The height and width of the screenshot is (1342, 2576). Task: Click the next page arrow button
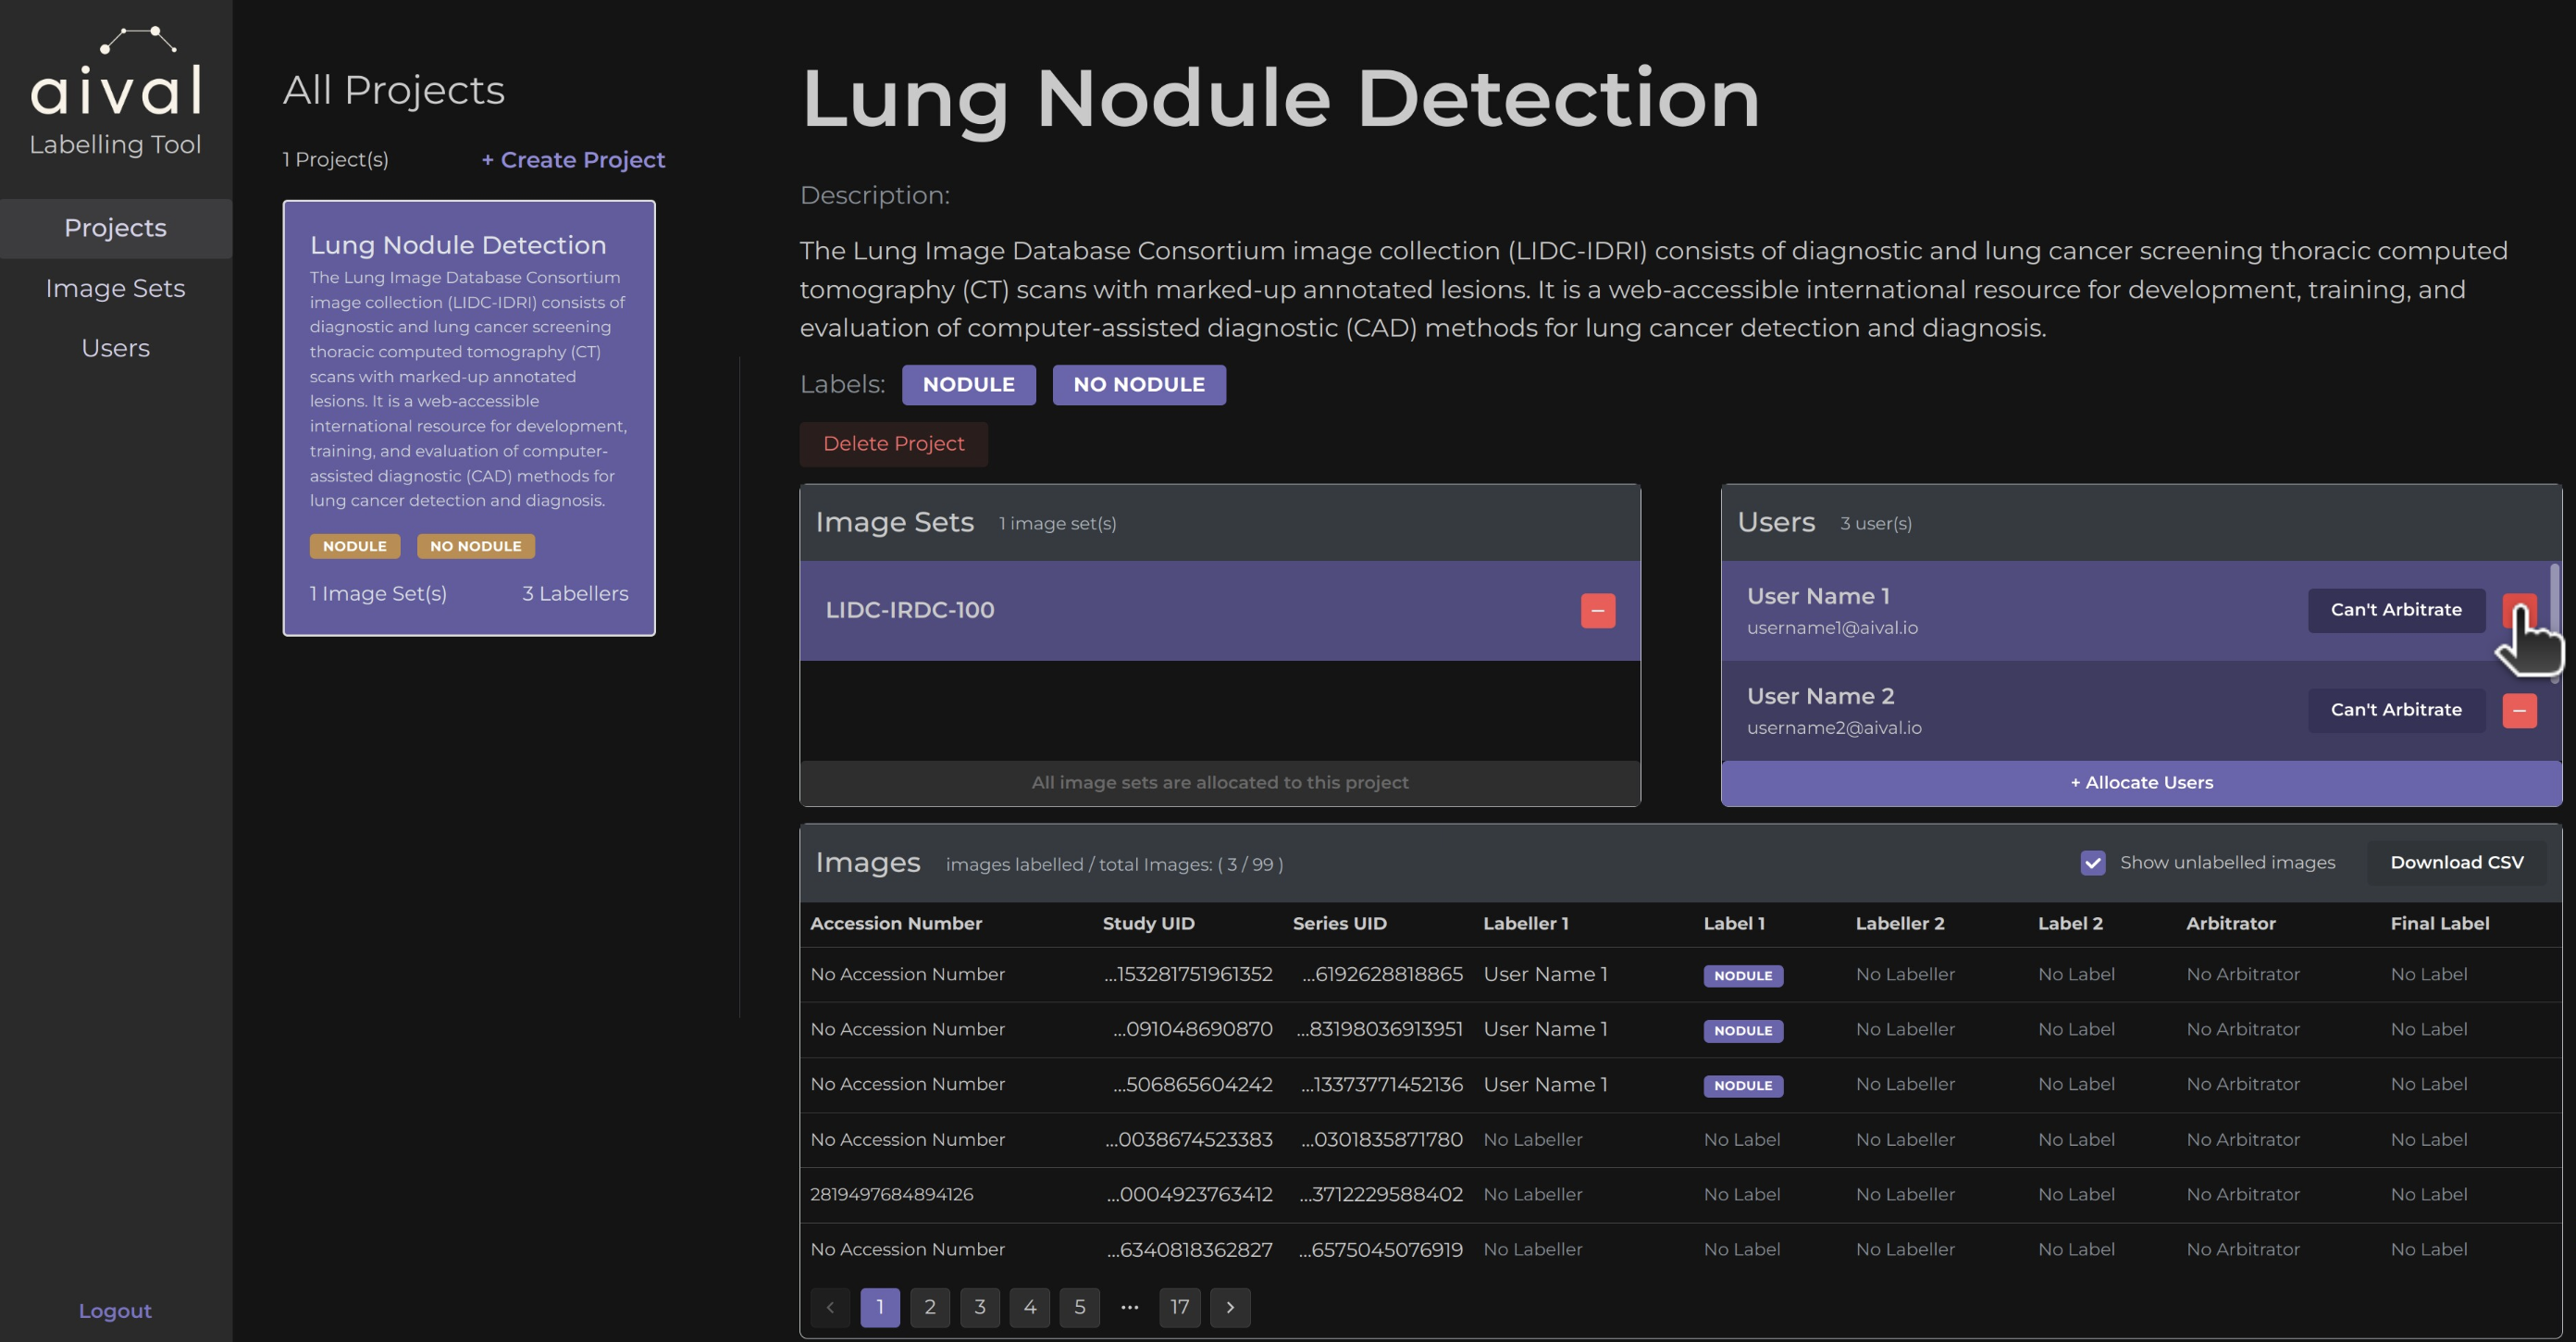pos(1230,1306)
